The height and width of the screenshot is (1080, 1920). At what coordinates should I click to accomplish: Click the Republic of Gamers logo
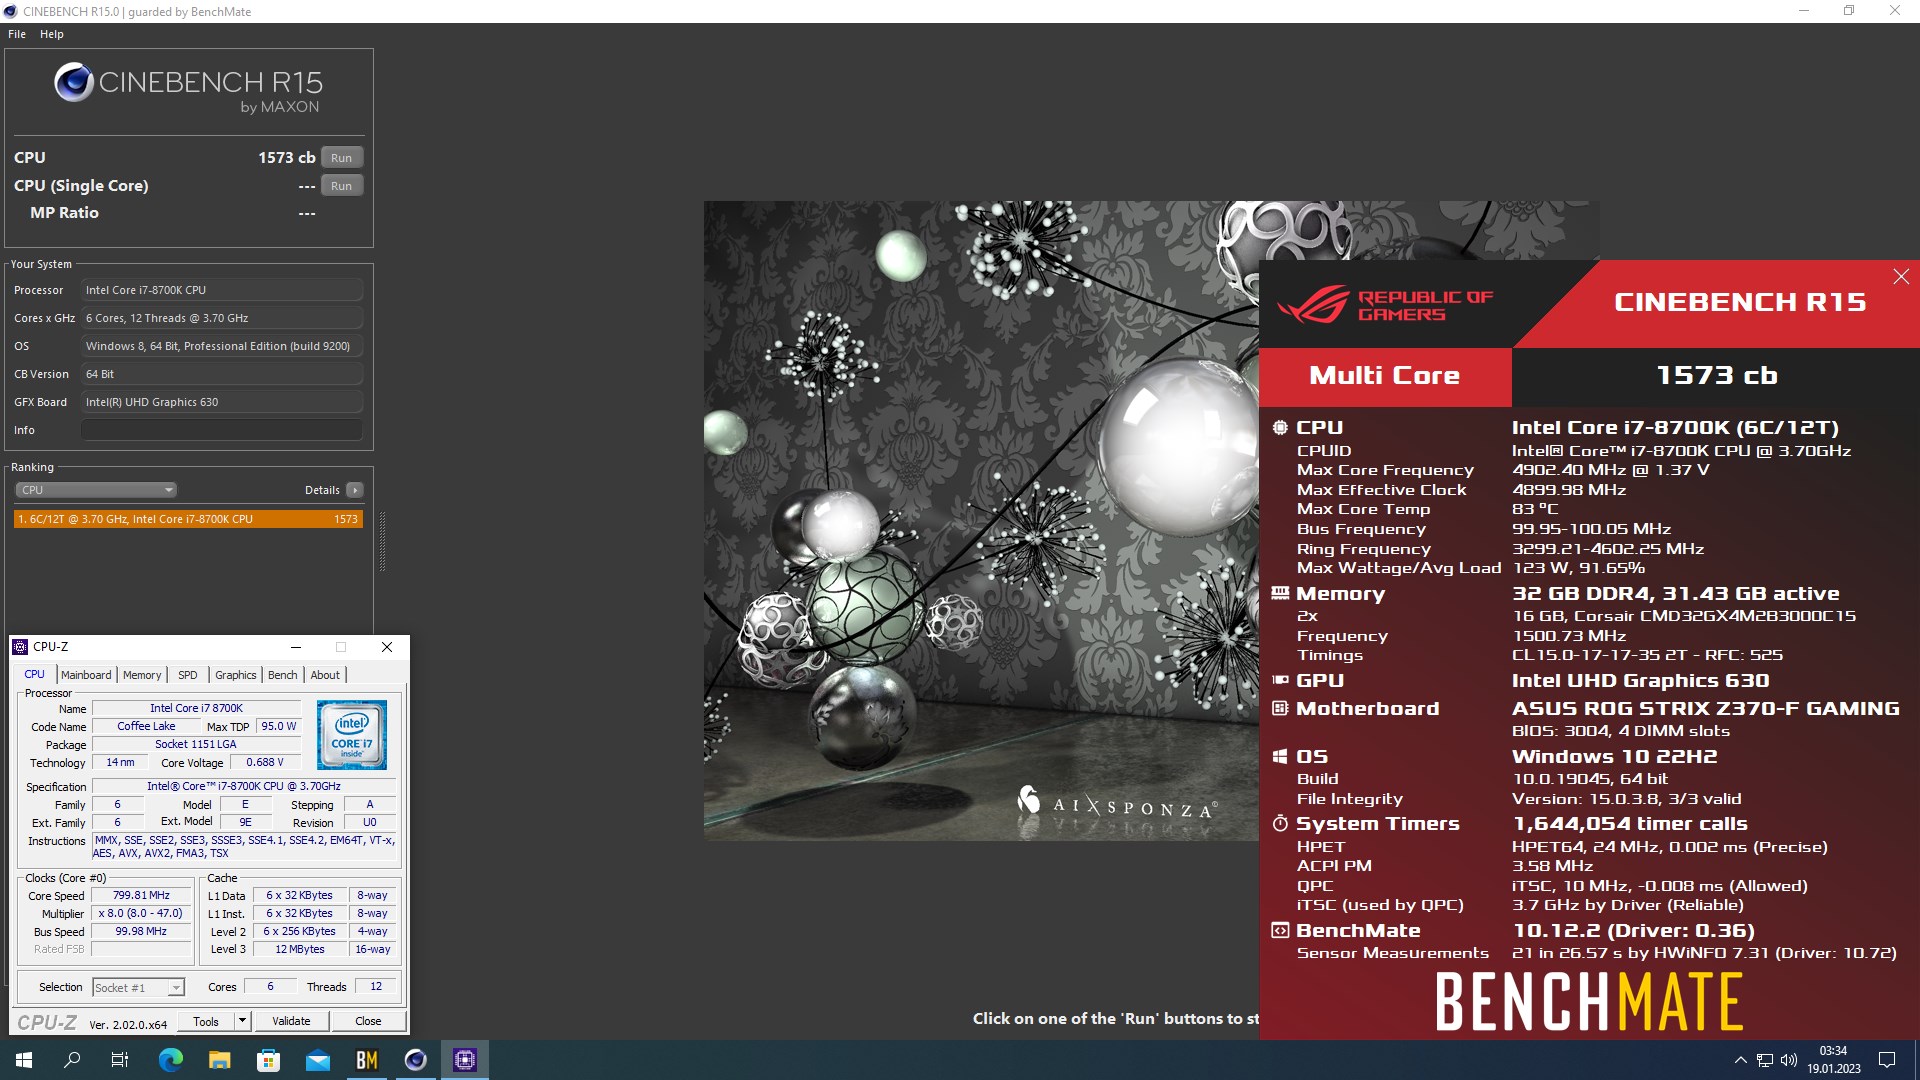click(1384, 305)
